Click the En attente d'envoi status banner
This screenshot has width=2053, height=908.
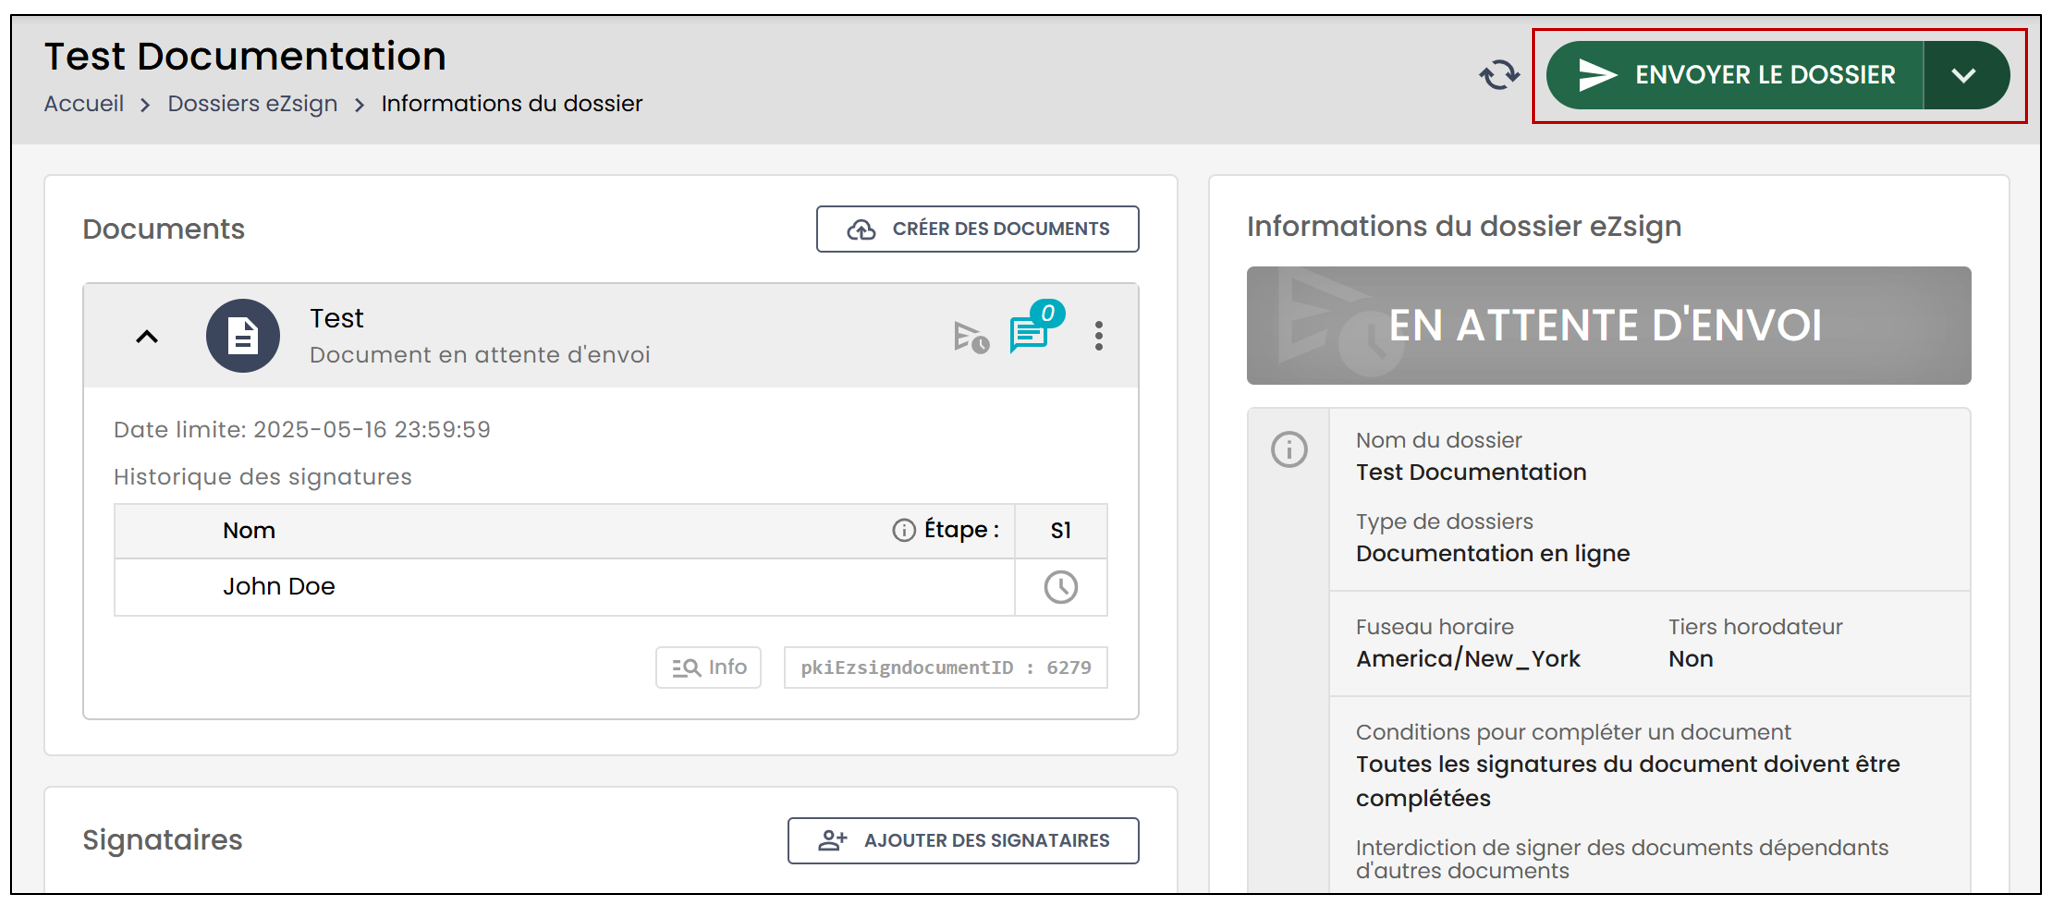(x=1608, y=325)
